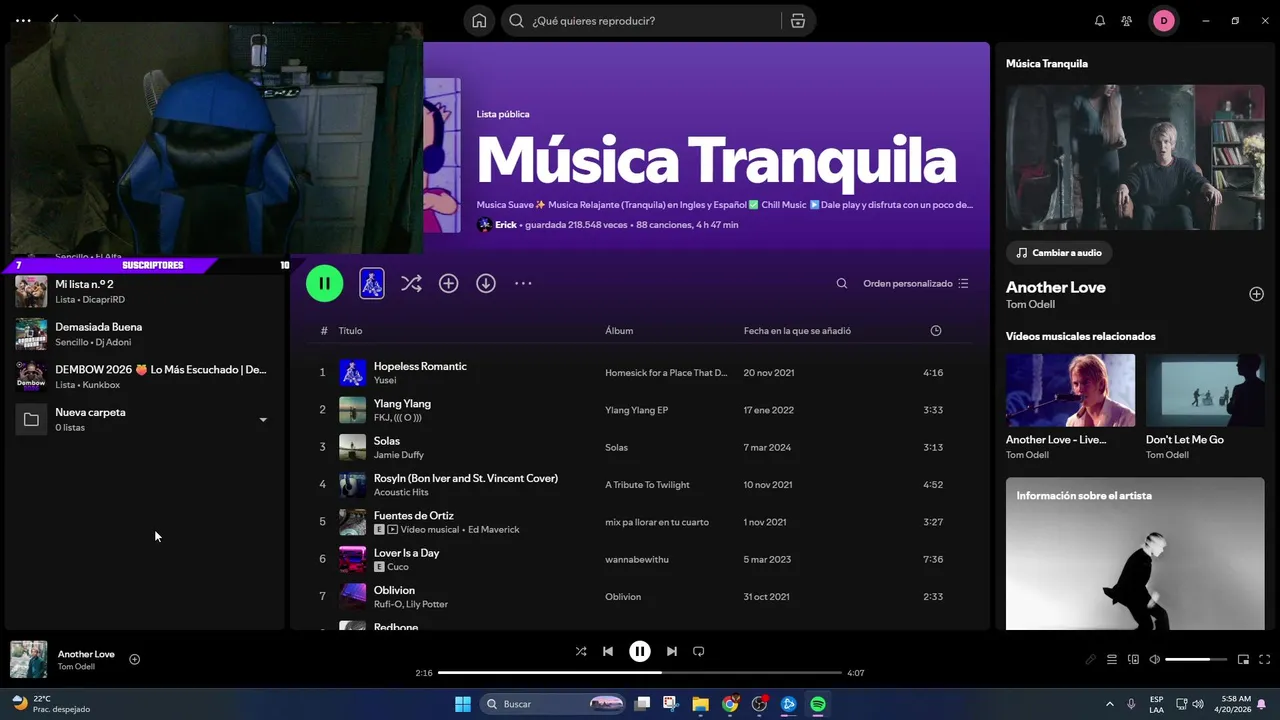Open the play queue icon

tap(1112, 659)
